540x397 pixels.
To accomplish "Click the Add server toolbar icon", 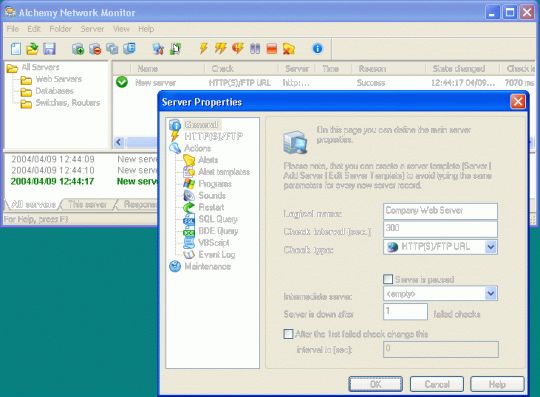I will [x=78, y=49].
